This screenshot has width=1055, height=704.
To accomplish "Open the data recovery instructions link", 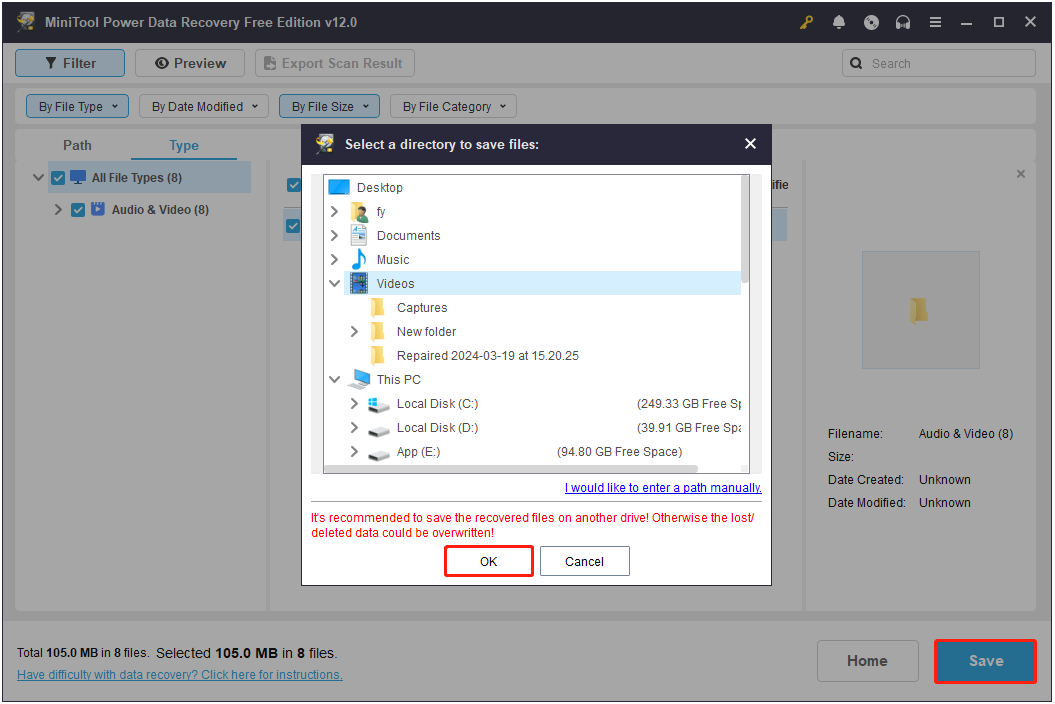I will point(180,674).
